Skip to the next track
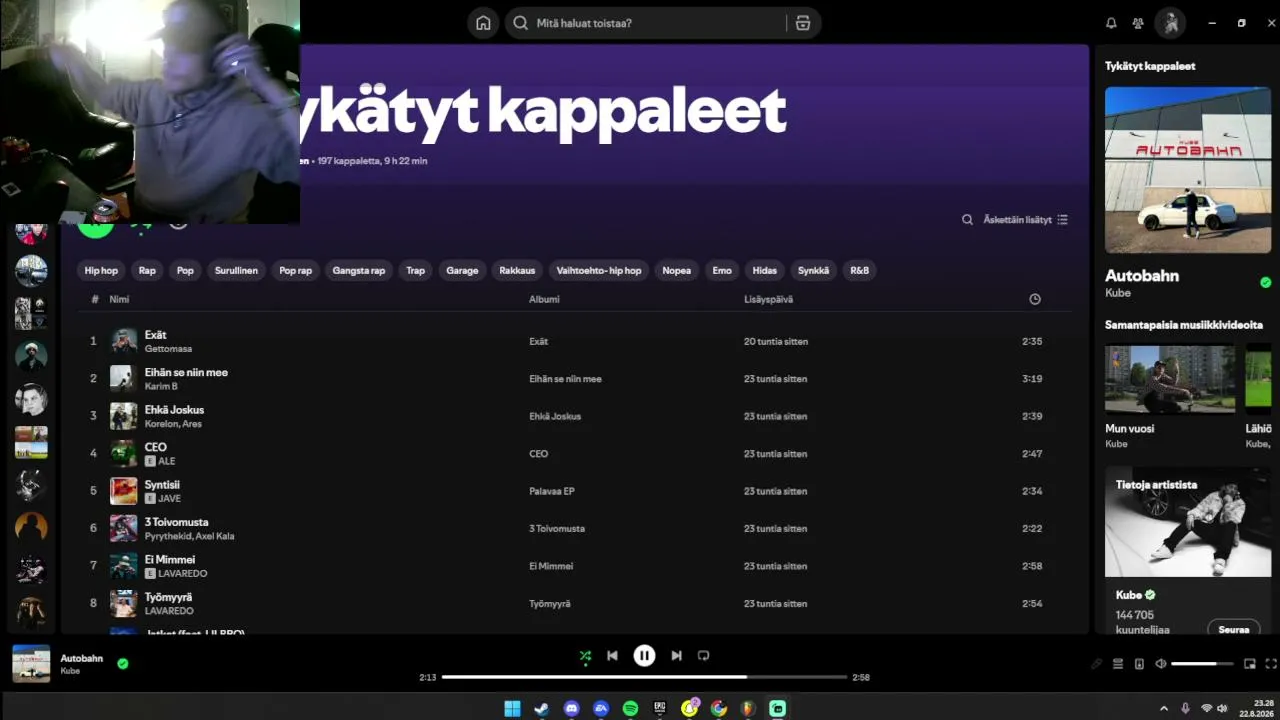 click(676, 656)
